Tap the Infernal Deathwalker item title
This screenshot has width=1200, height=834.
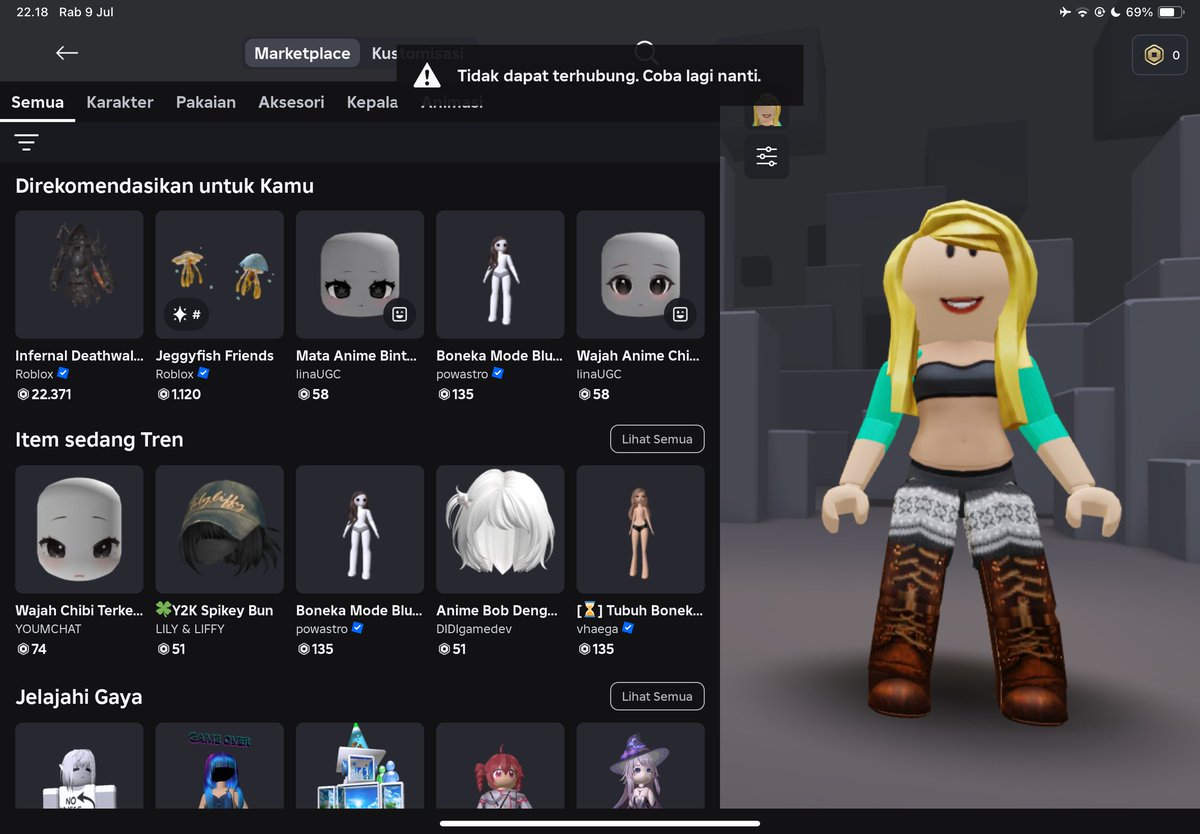click(79, 355)
